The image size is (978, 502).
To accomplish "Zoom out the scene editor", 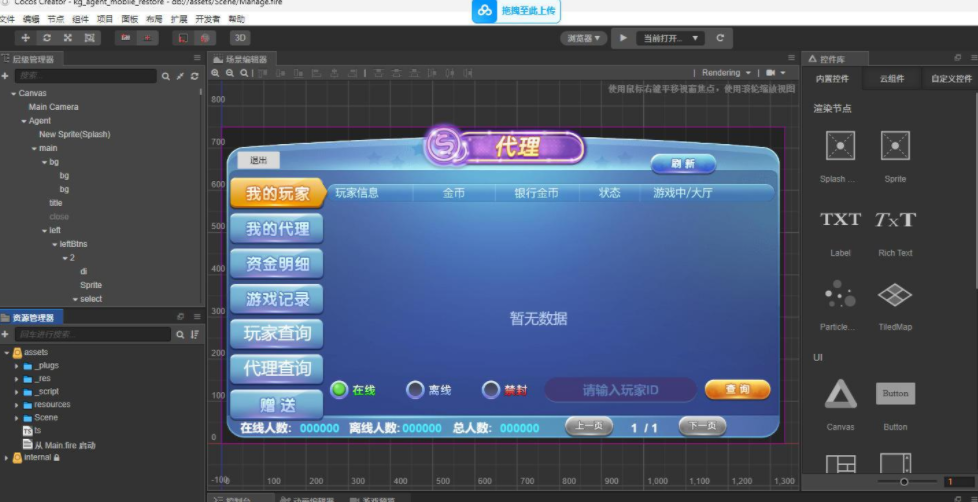I will (x=230, y=73).
